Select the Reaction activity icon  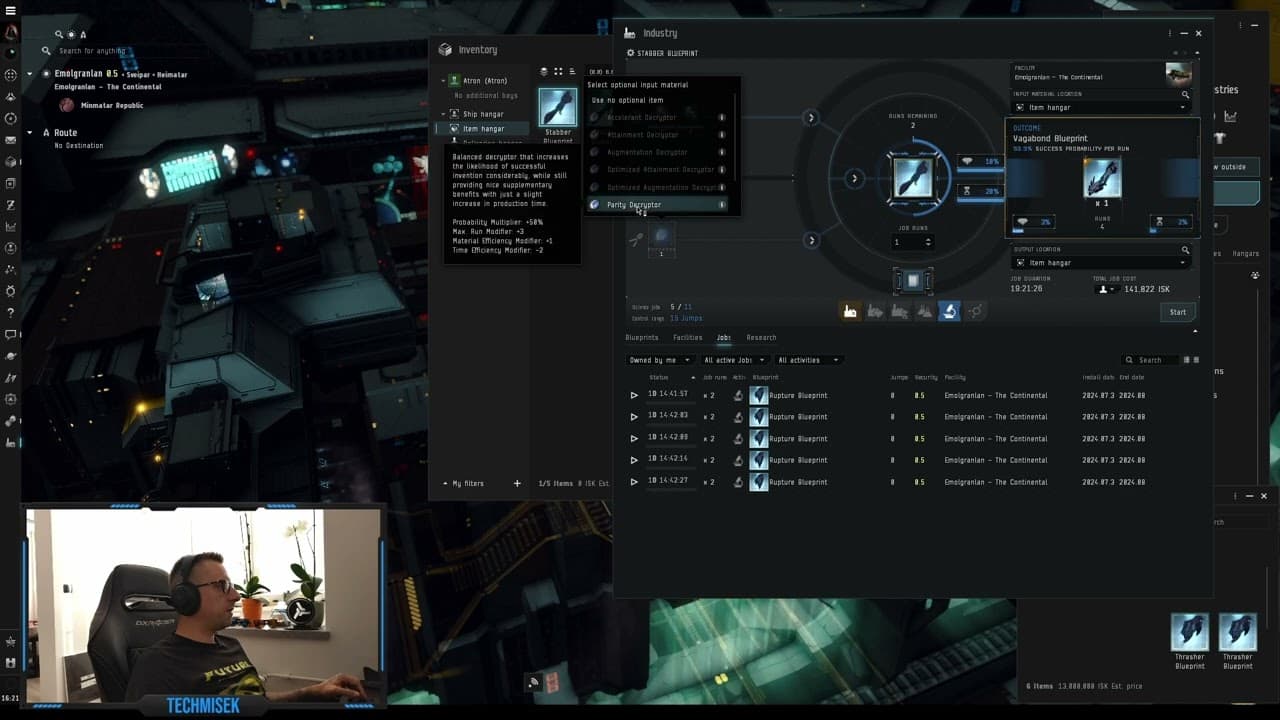[974, 312]
